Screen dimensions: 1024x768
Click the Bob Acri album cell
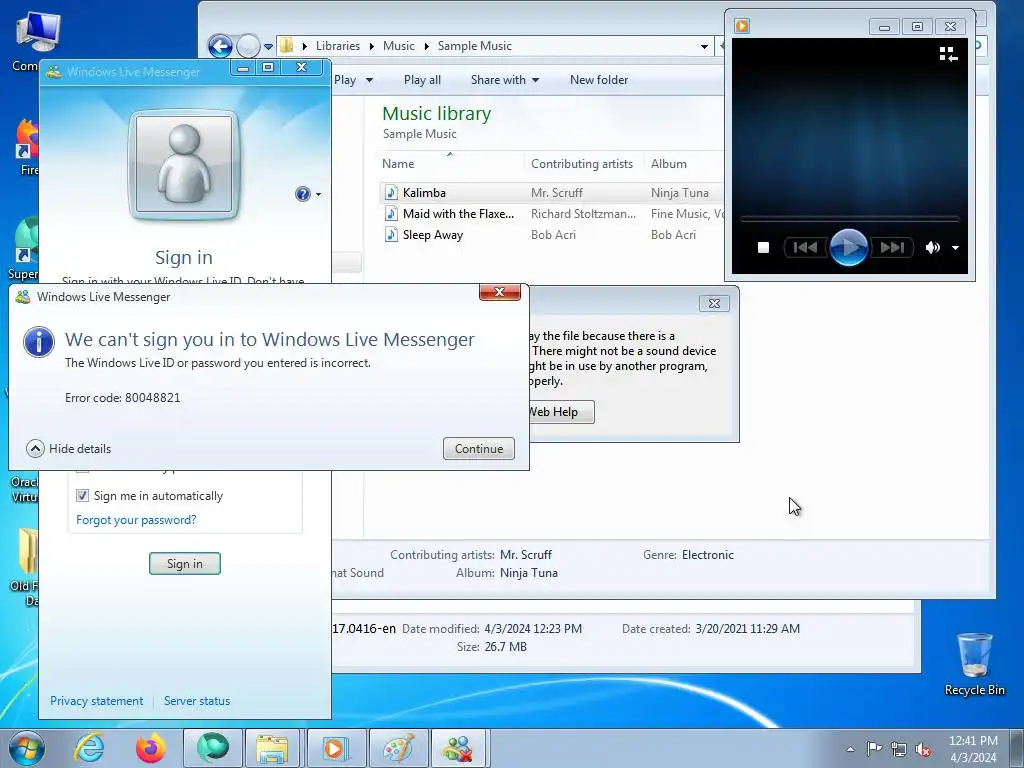(x=673, y=234)
